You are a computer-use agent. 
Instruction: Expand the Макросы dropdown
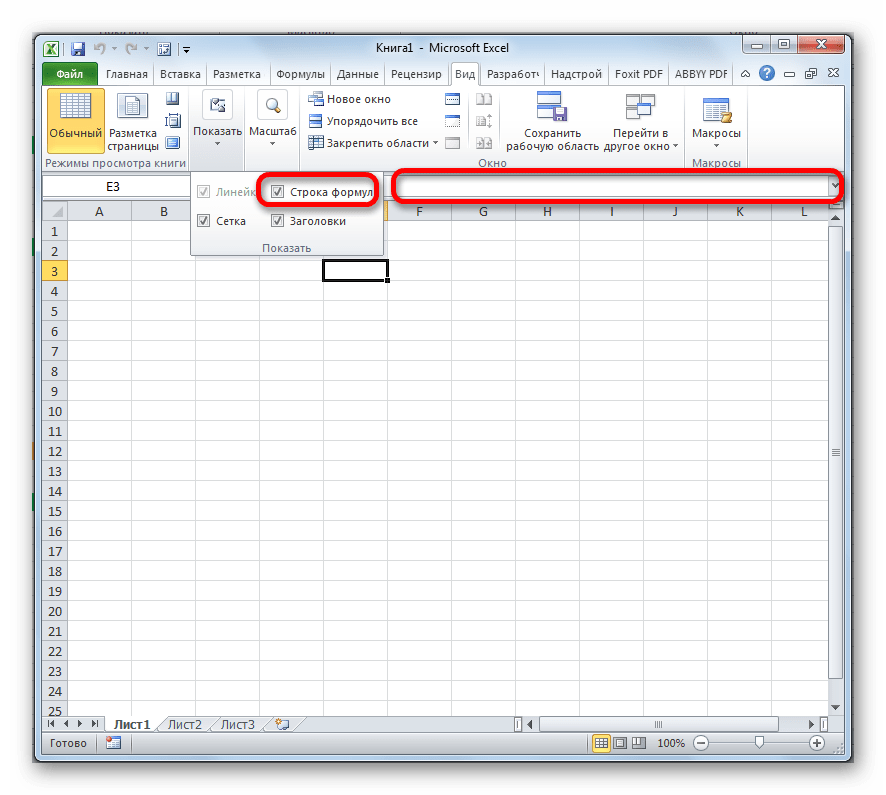[716, 120]
